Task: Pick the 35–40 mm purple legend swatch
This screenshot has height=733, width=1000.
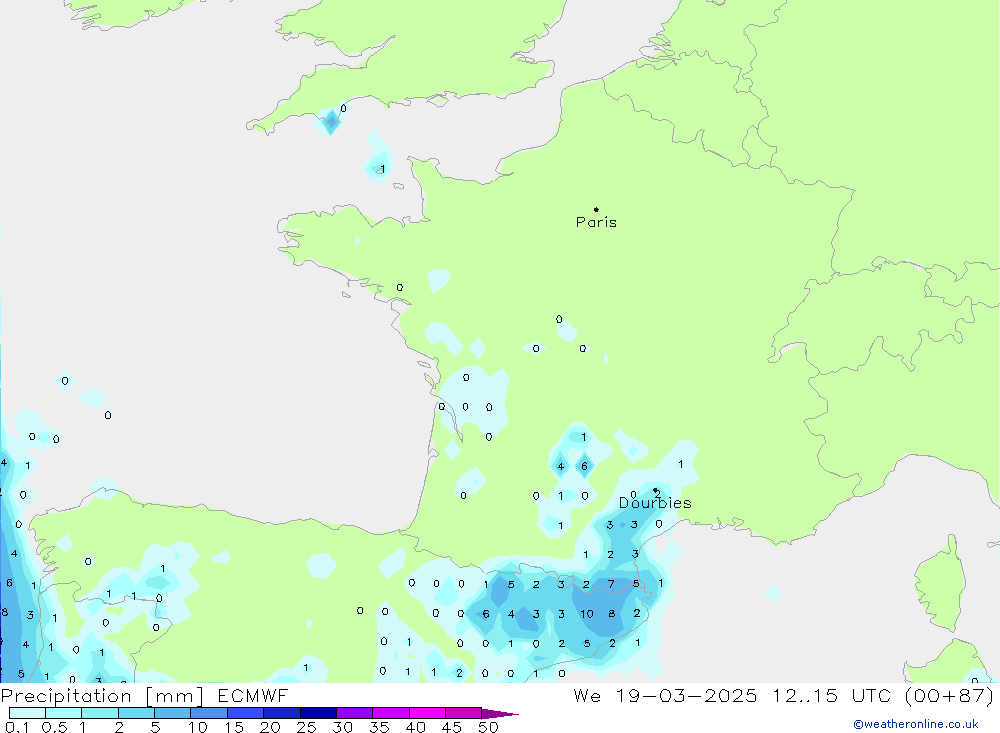Action: (390, 713)
